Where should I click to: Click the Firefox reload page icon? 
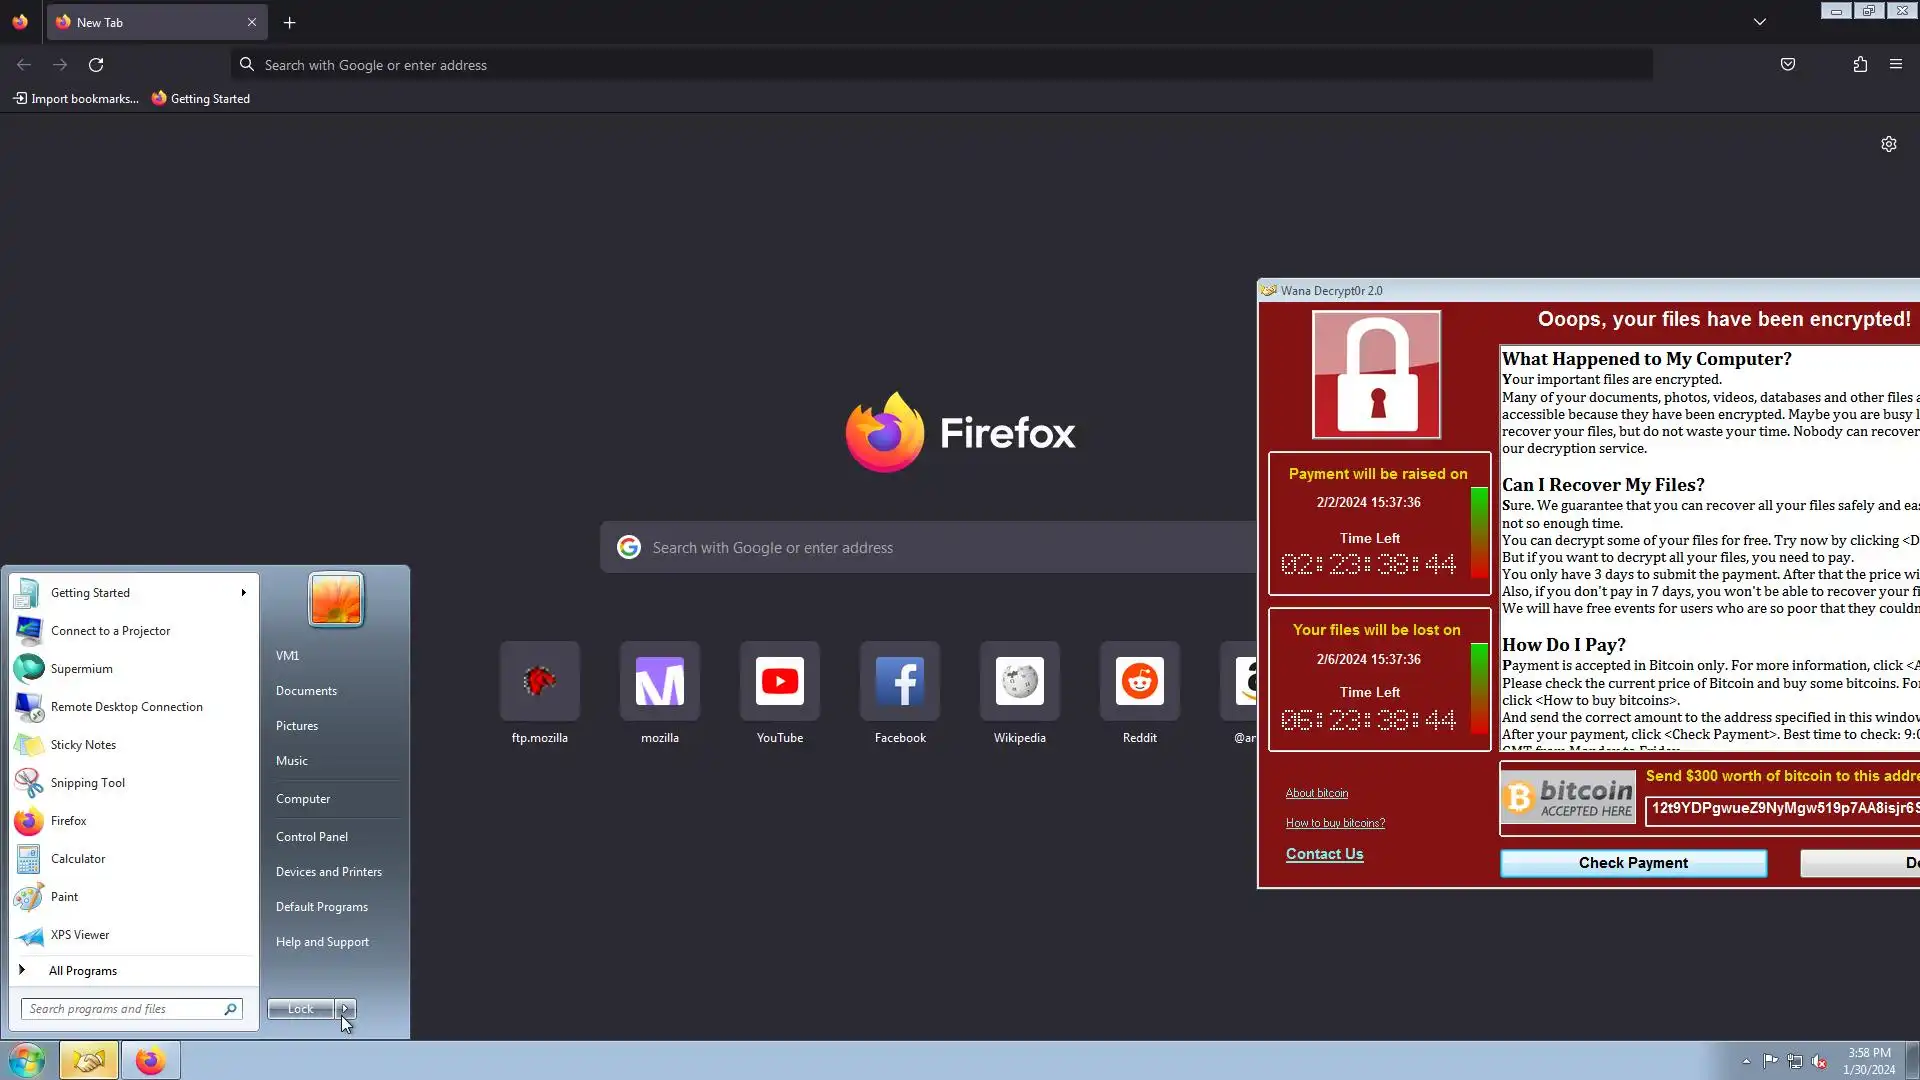point(96,65)
